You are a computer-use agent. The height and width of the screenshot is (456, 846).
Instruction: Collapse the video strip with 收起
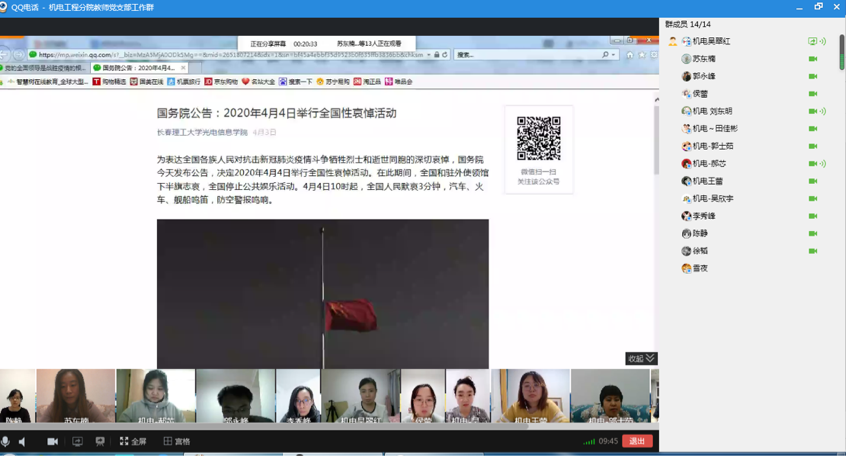click(640, 358)
